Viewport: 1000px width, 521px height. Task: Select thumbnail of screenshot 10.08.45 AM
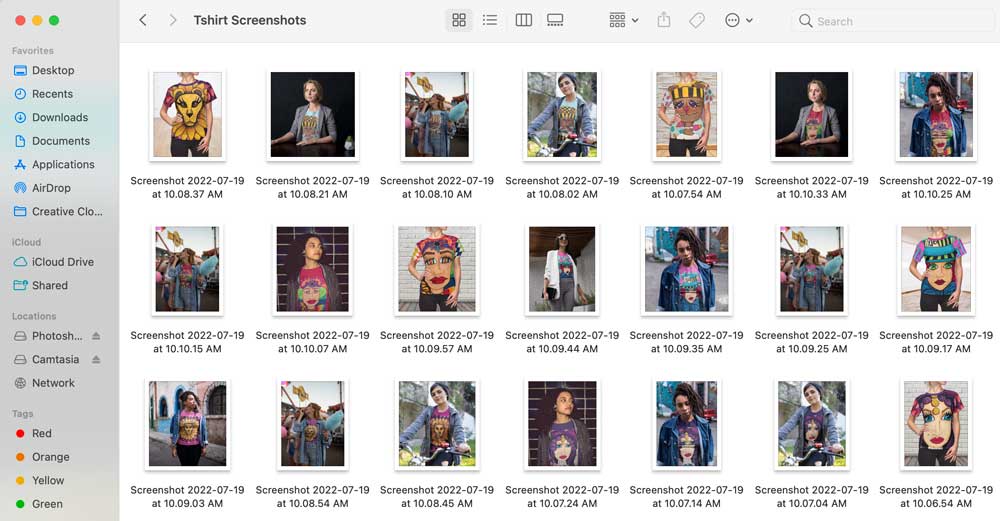[x=437, y=424]
